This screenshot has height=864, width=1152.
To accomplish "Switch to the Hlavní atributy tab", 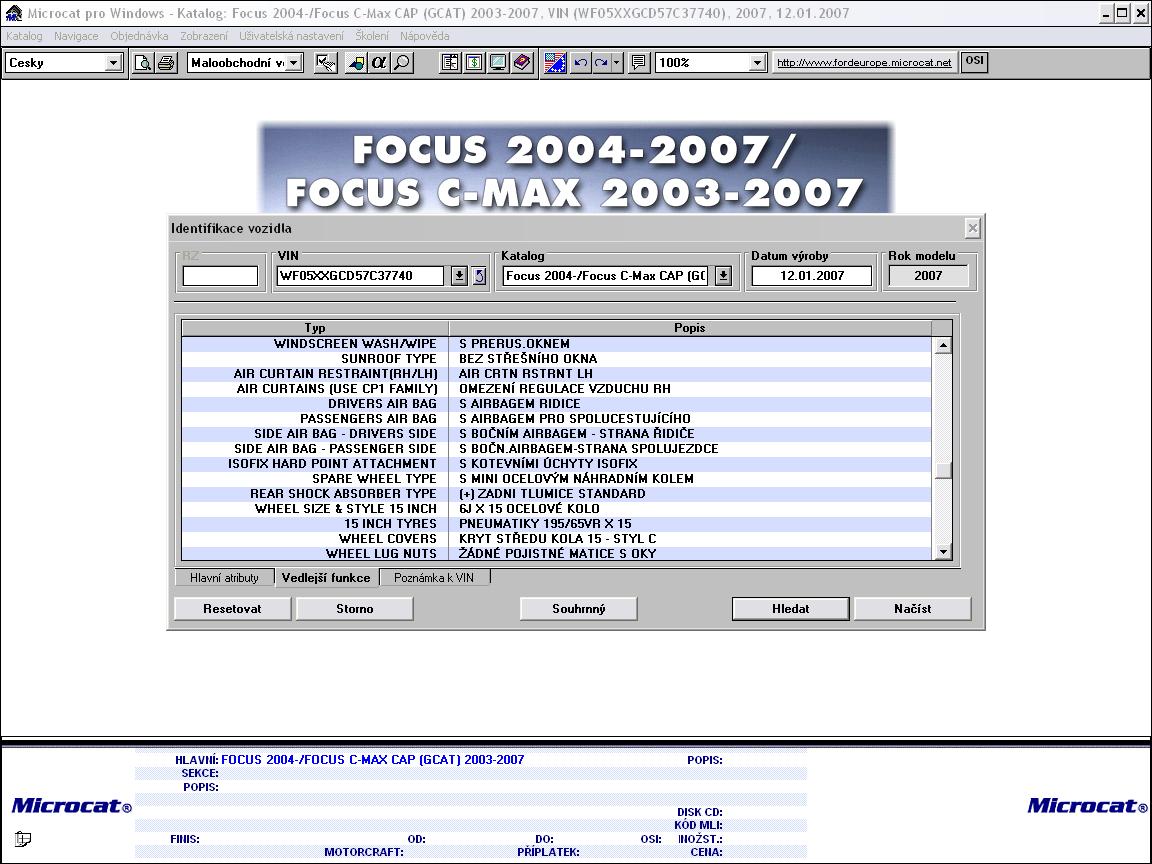I will (x=224, y=578).
